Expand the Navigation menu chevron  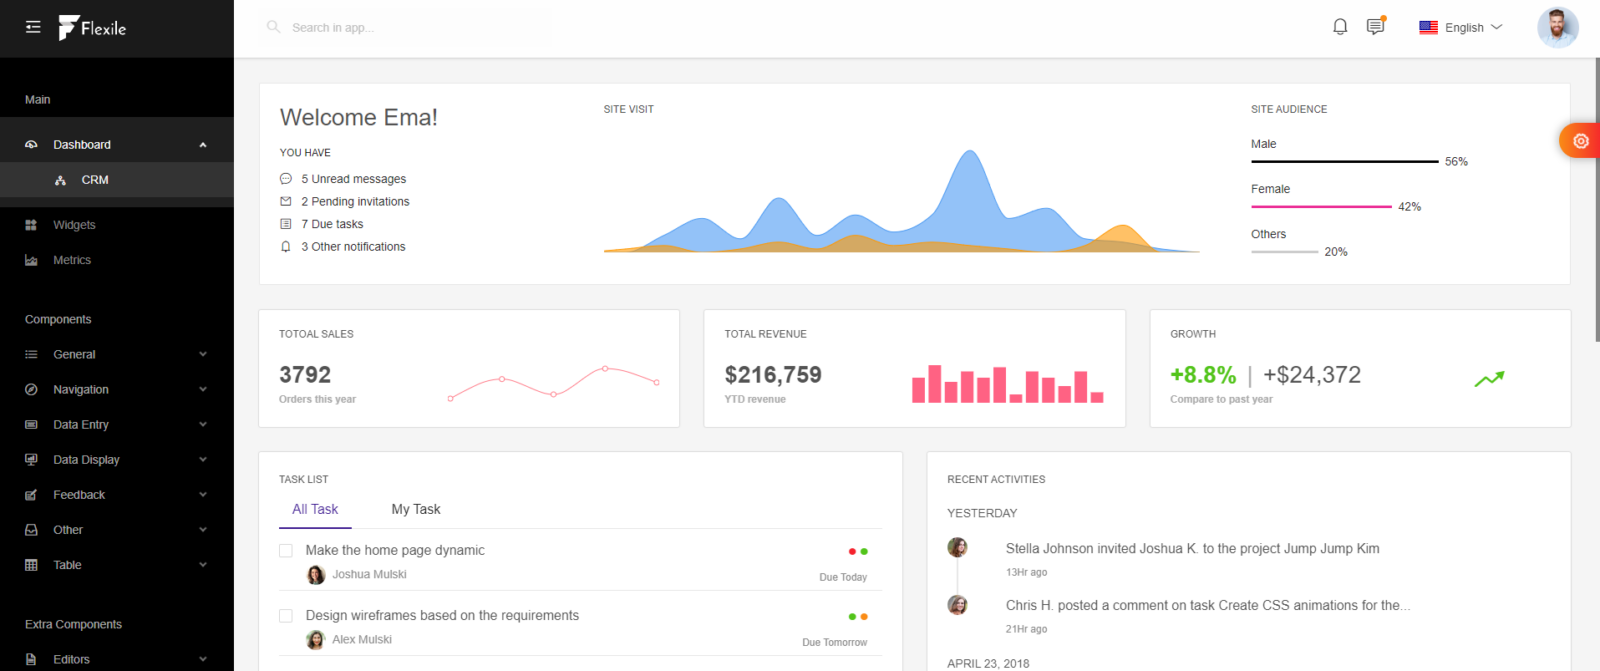[203, 389]
